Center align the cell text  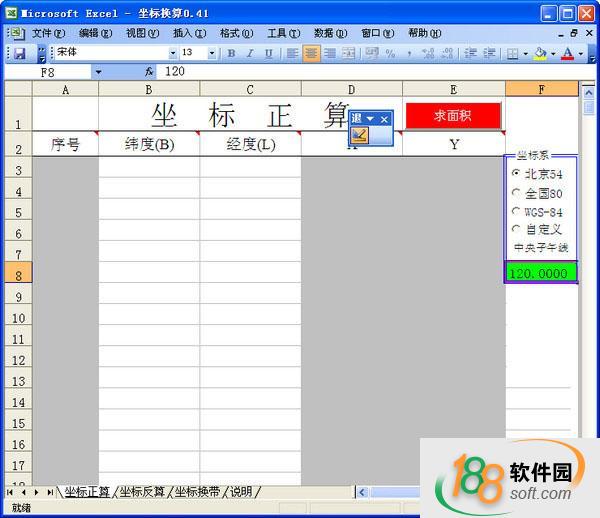(x=311, y=53)
